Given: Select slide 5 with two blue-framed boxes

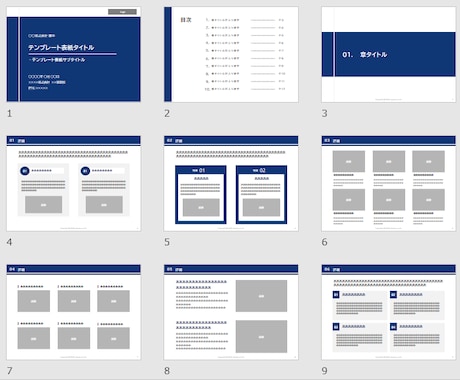Looking at the screenshot, I should [x=231, y=183].
